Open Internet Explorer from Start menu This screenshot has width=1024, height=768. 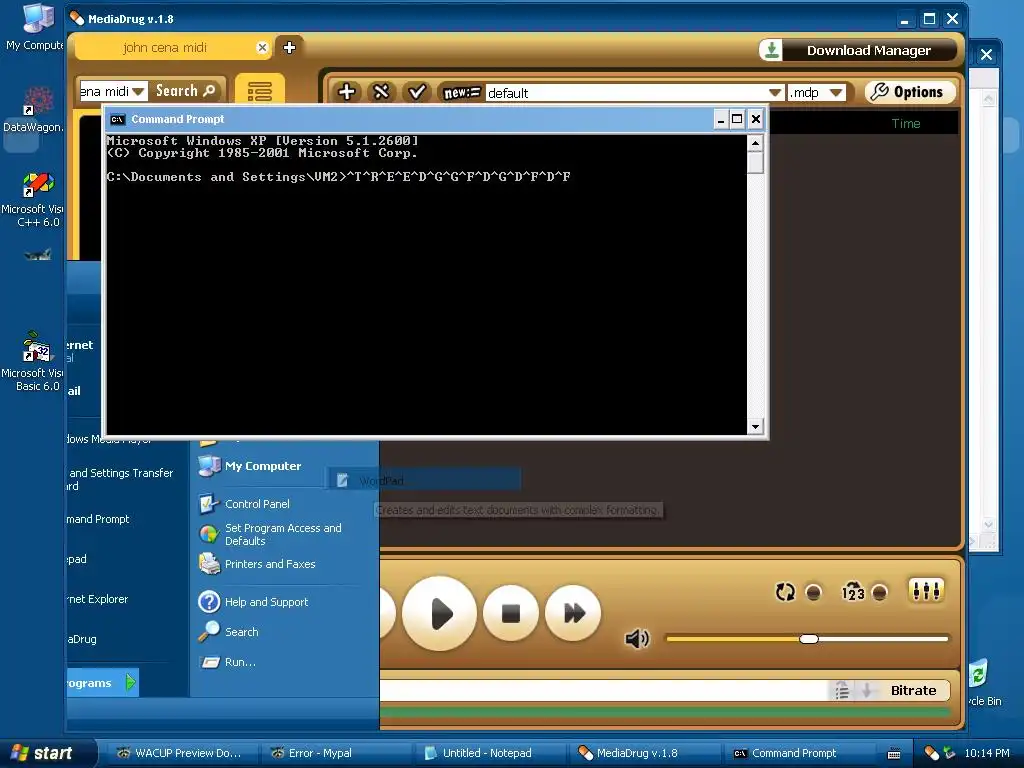tap(98, 599)
